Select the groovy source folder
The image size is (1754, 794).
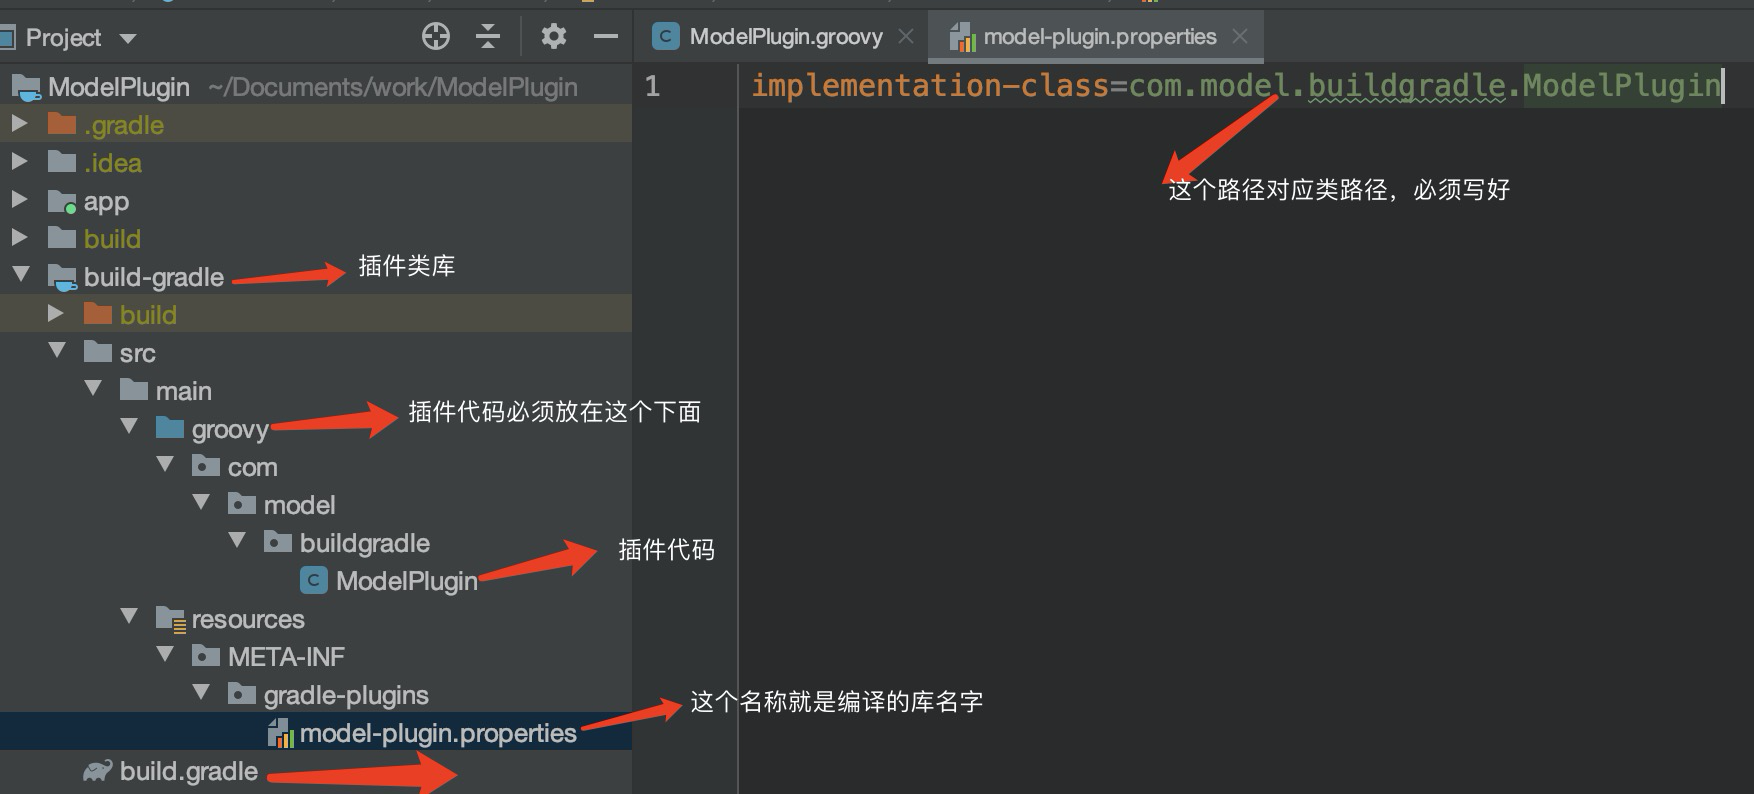(316, 429)
